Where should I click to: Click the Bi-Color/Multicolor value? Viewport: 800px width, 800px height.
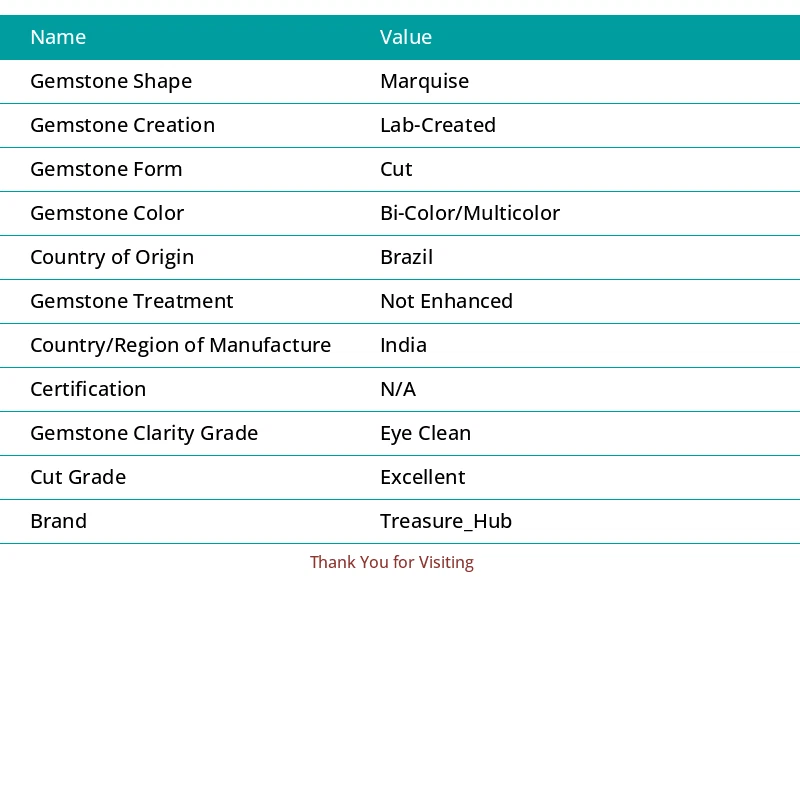pos(470,213)
